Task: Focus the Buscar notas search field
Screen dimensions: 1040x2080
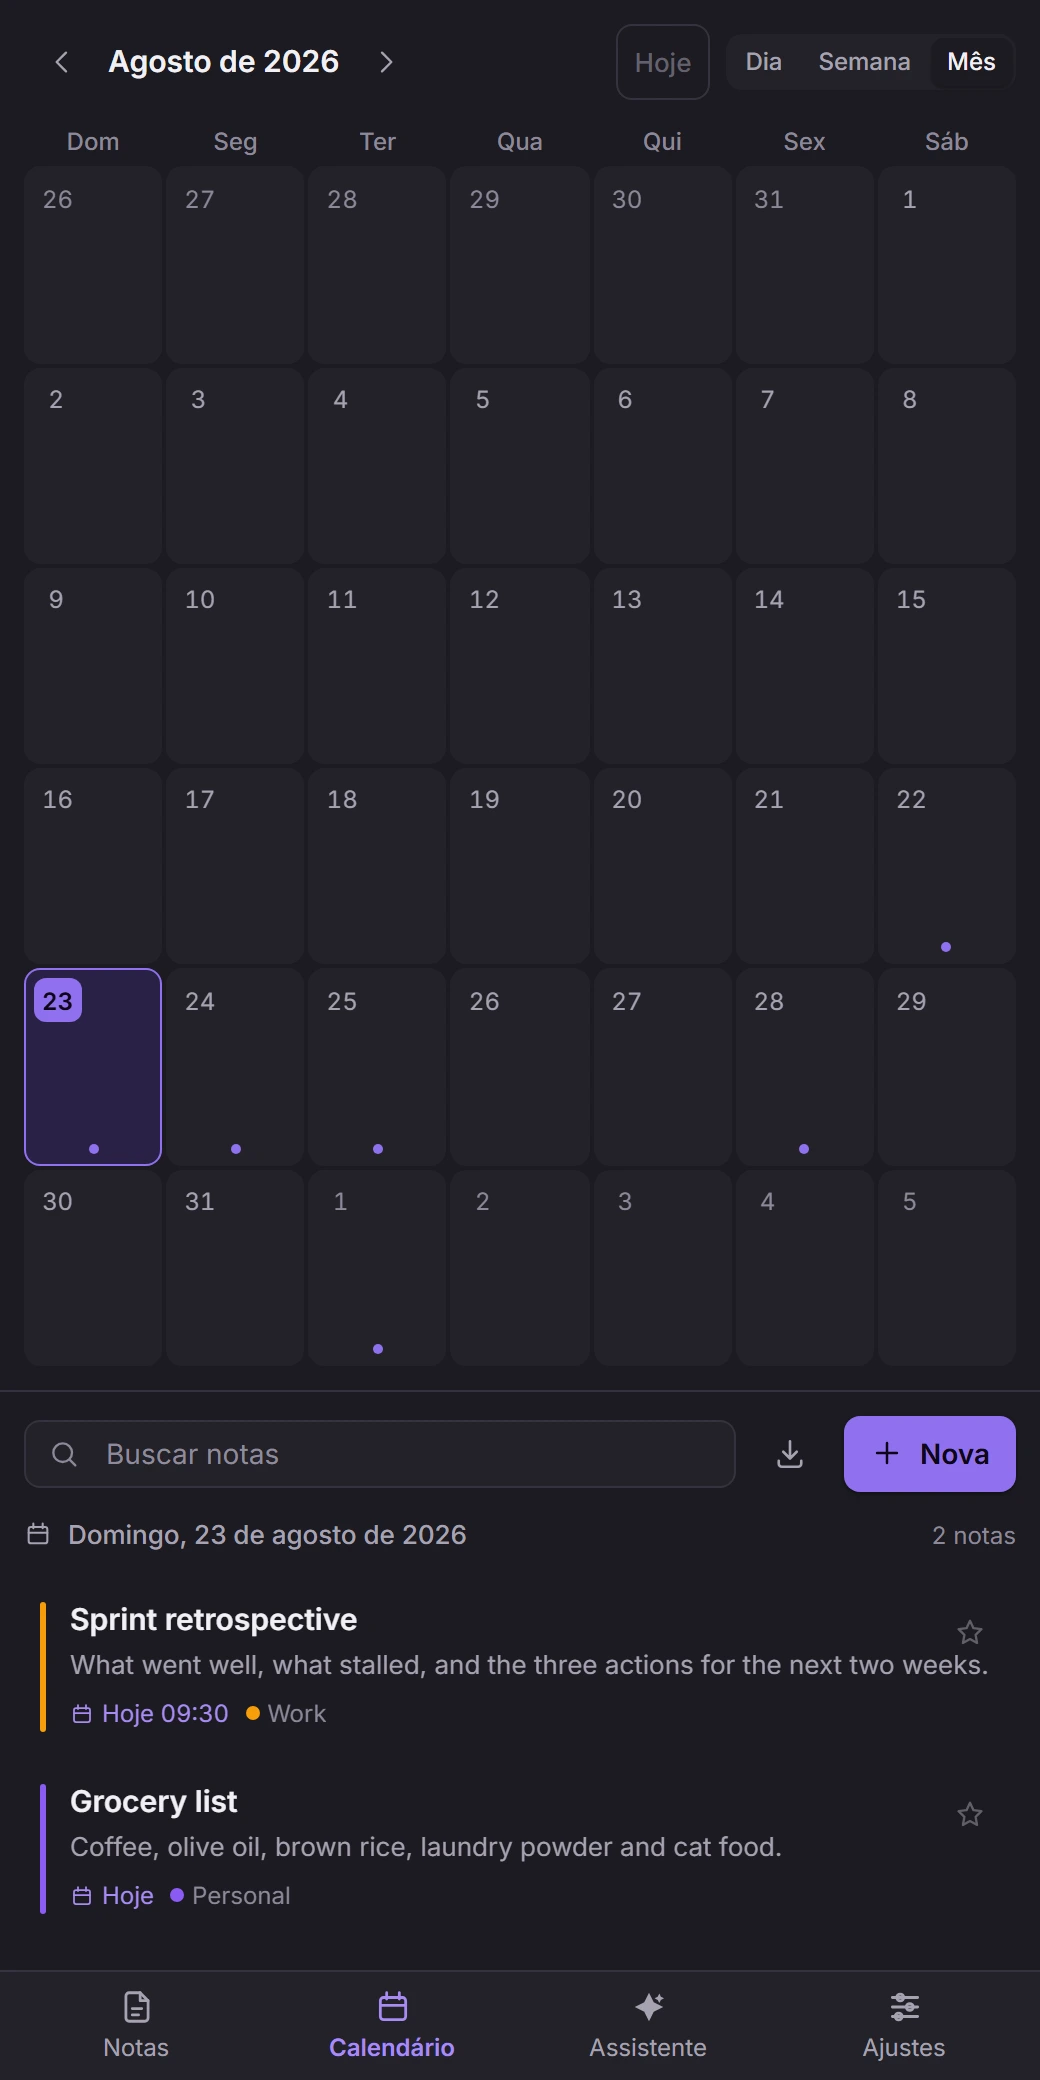Action: (x=380, y=1454)
